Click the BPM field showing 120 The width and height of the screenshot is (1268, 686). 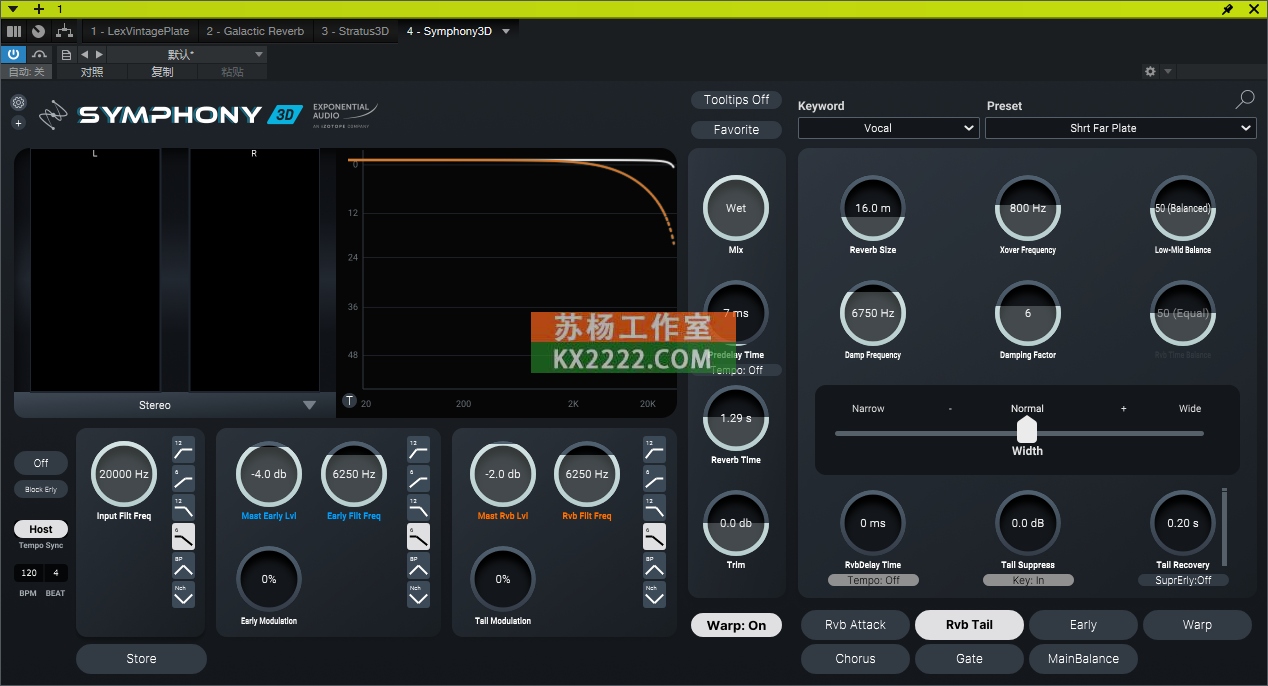click(29, 574)
